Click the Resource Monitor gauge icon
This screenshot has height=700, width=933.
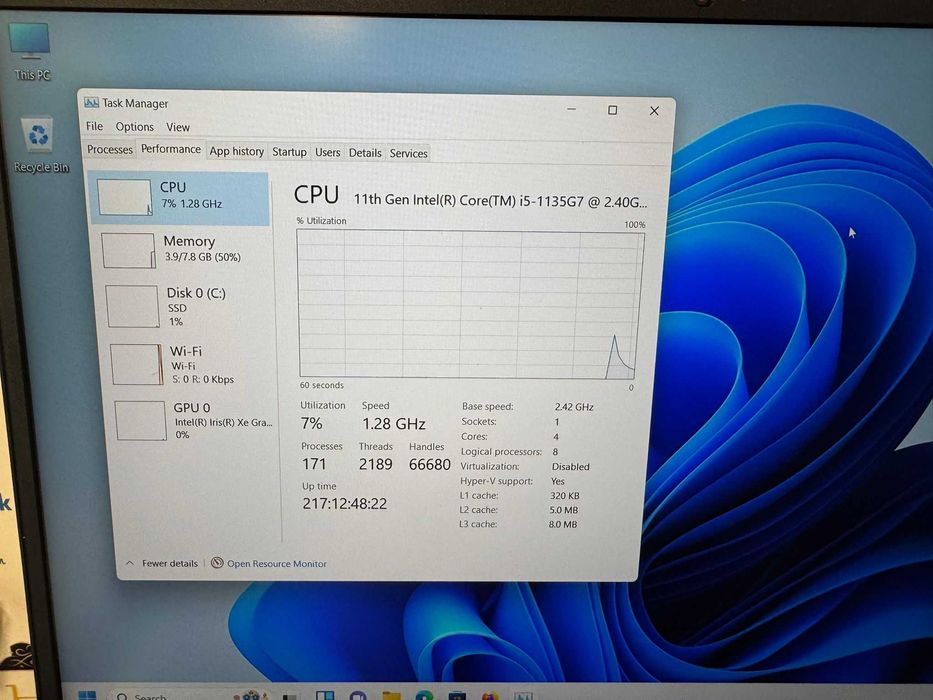tap(217, 562)
